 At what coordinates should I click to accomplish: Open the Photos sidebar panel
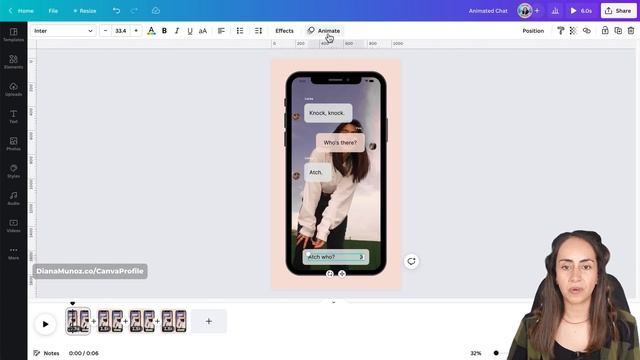pos(13,144)
